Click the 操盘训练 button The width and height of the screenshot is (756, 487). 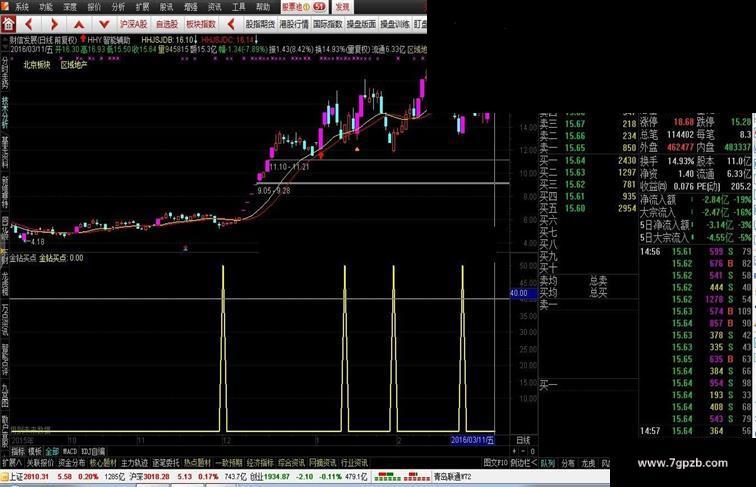395,24
